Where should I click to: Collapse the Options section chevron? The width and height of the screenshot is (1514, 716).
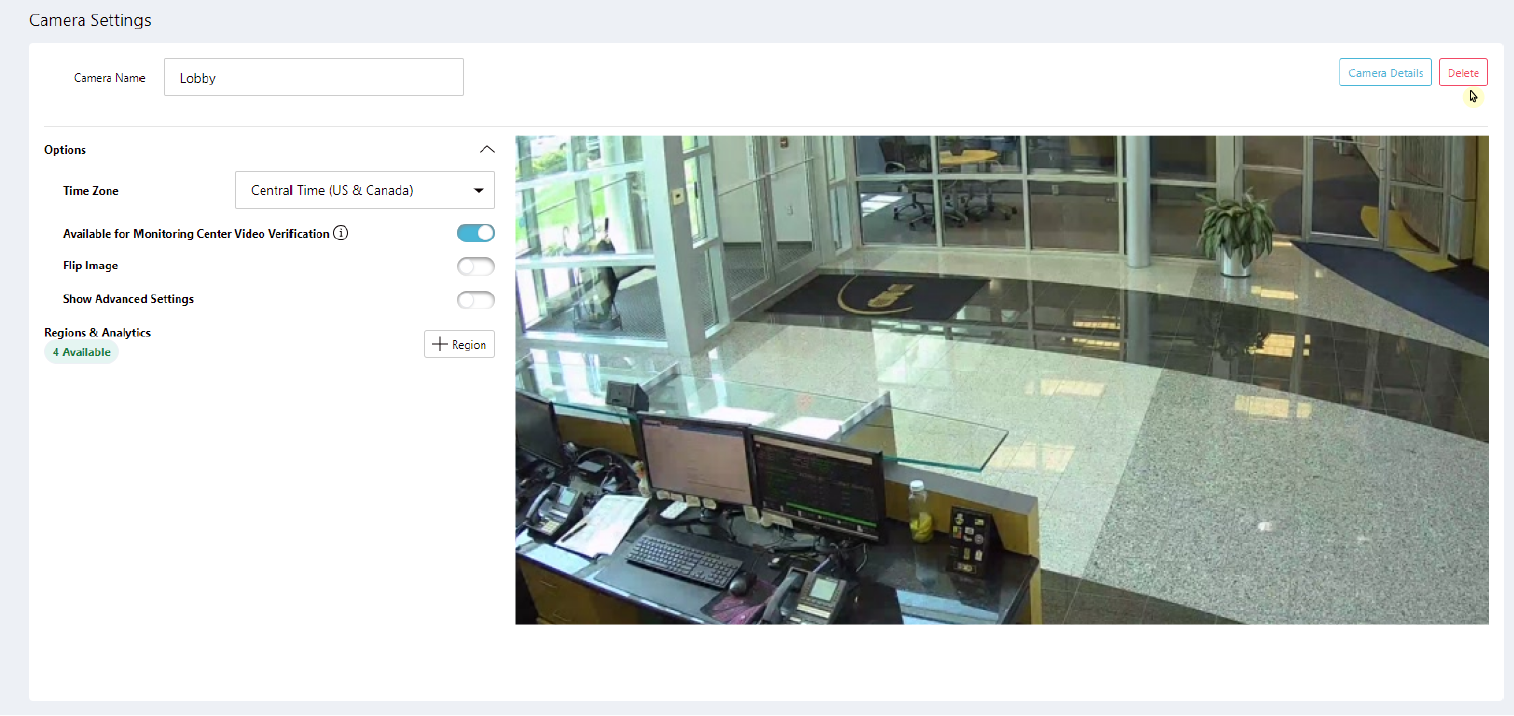pyautogui.click(x=487, y=150)
